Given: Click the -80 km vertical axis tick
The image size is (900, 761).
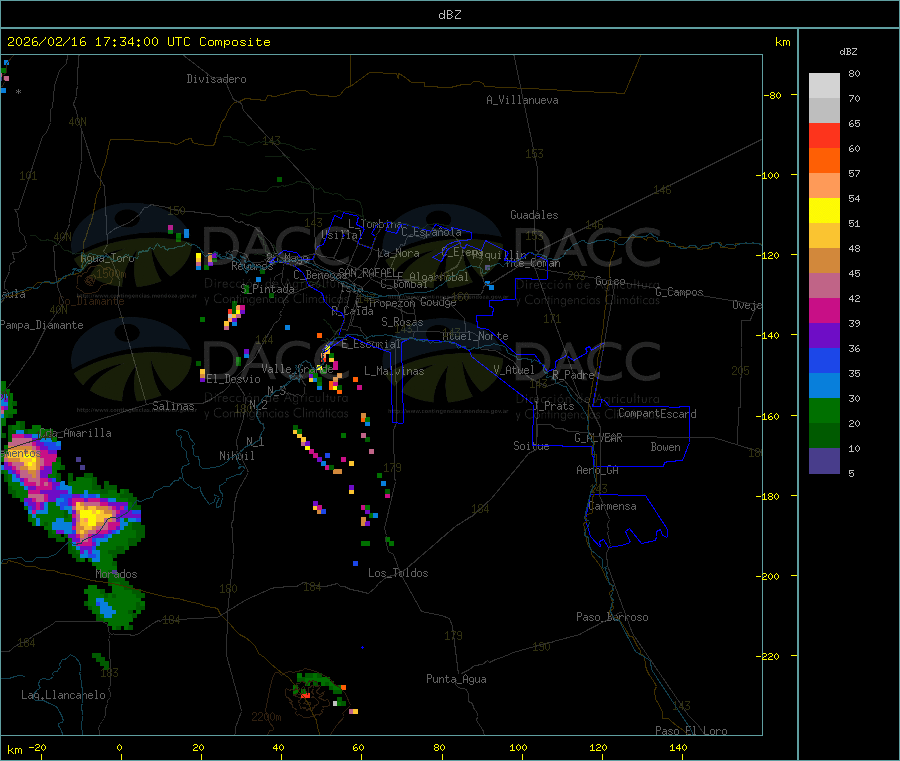Looking at the screenshot, I should 772,95.
